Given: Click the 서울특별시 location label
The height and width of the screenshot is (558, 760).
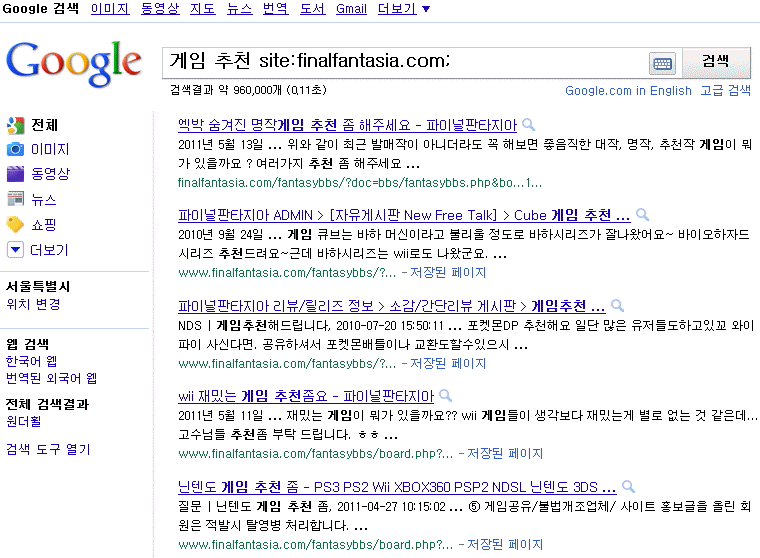Looking at the screenshot, I should pos(38,287).
